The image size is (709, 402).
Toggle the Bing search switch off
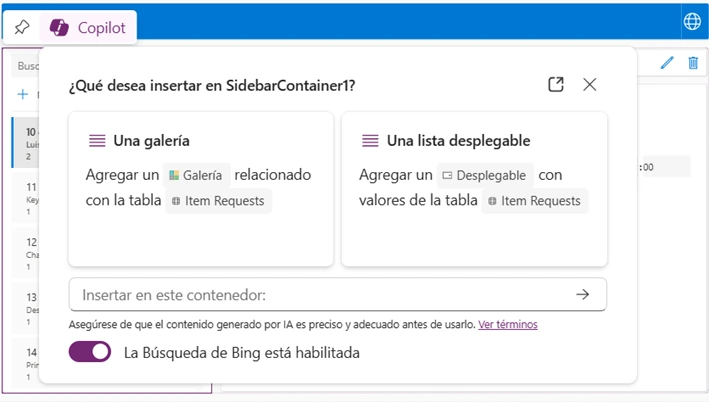click(90, 352)
